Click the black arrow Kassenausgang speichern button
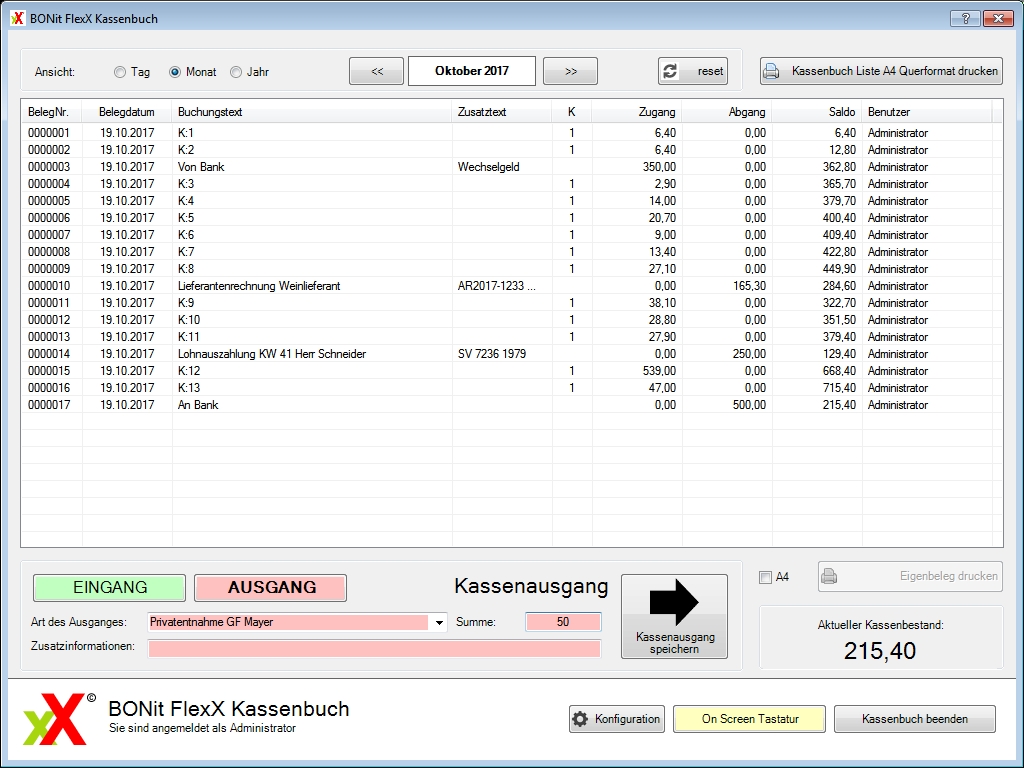 674,616
